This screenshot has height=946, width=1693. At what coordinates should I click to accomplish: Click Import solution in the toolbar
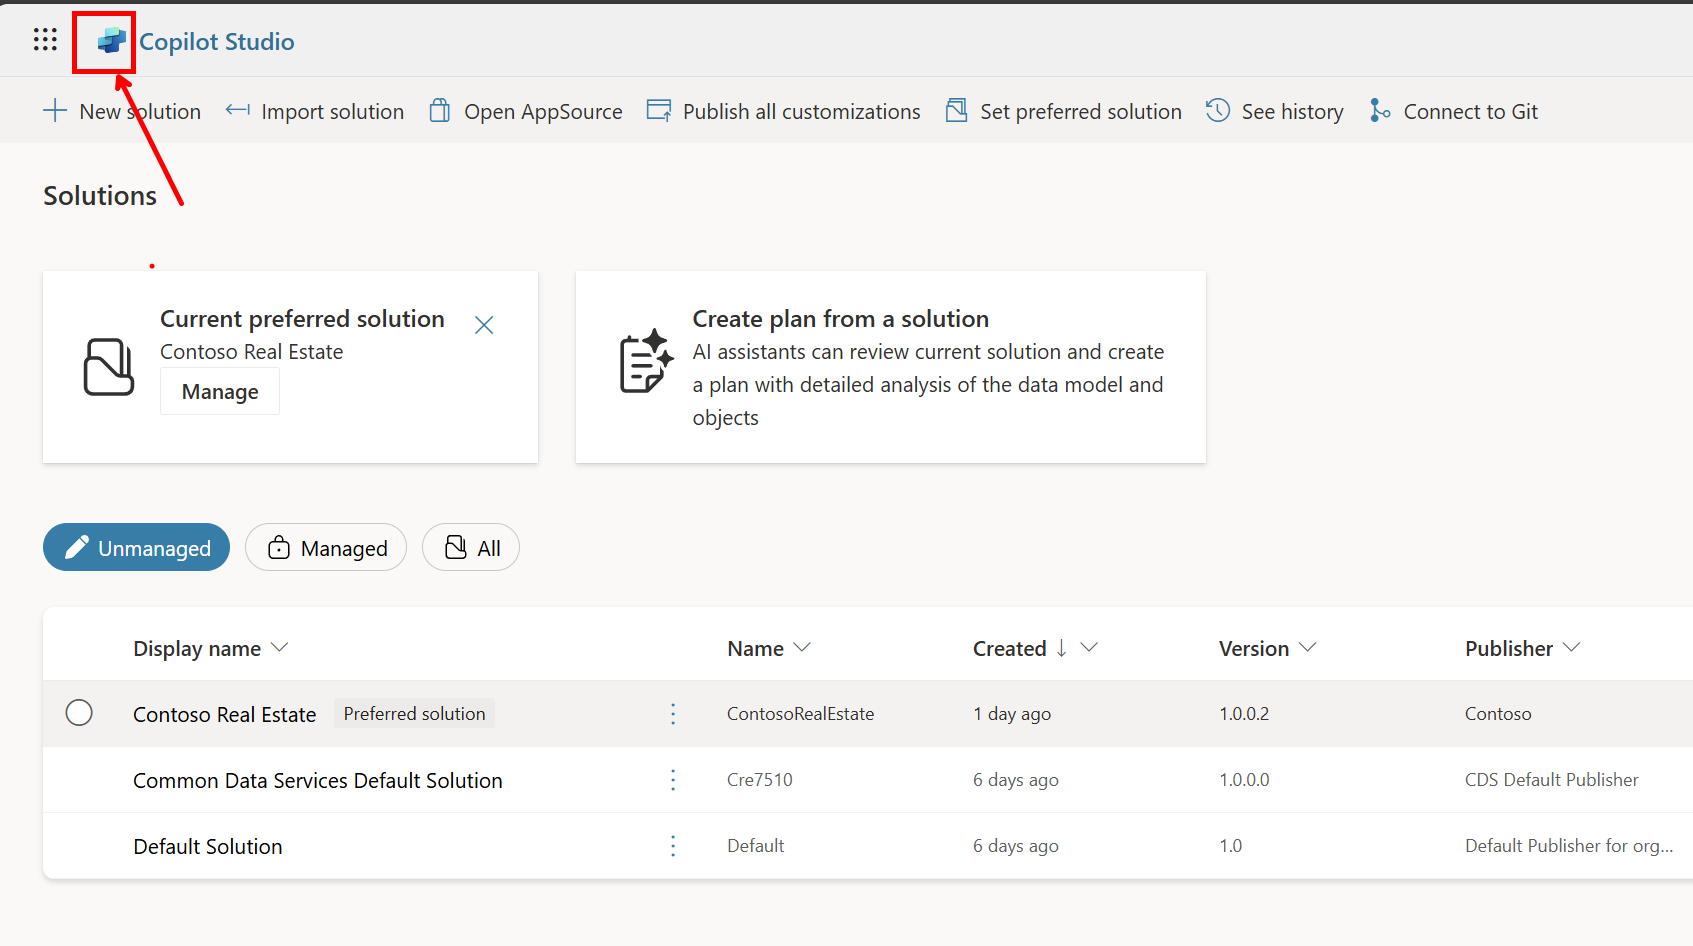click(x=315, y=111)
